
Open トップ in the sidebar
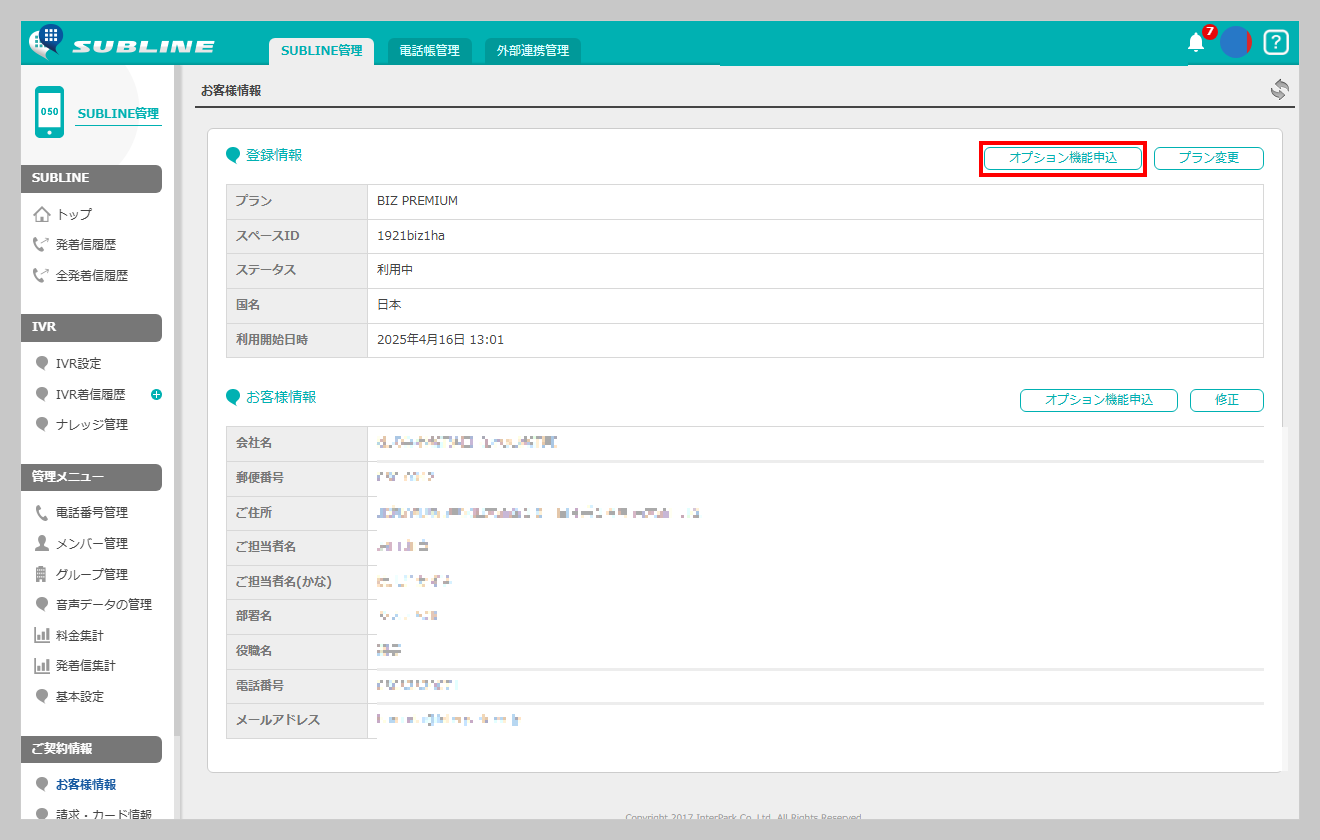(74, 214)
